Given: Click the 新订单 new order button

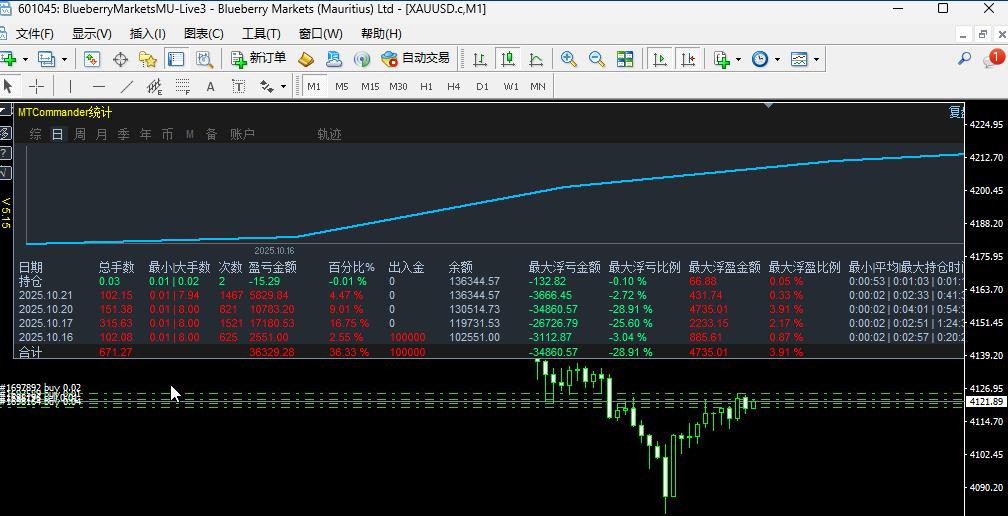Looking at the screenshot, I should (x=258, y=58).
